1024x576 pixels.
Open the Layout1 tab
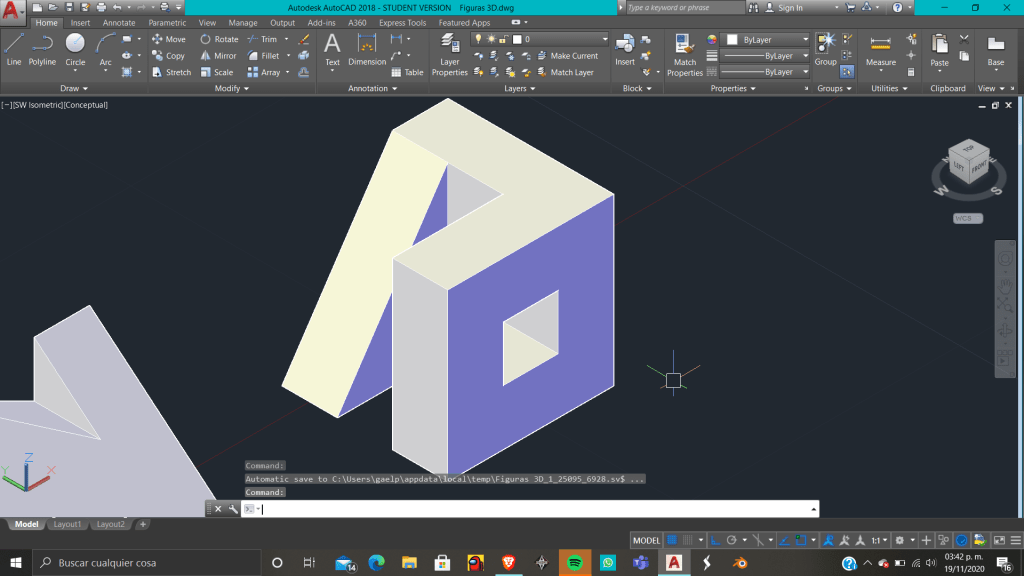(67, 524)
